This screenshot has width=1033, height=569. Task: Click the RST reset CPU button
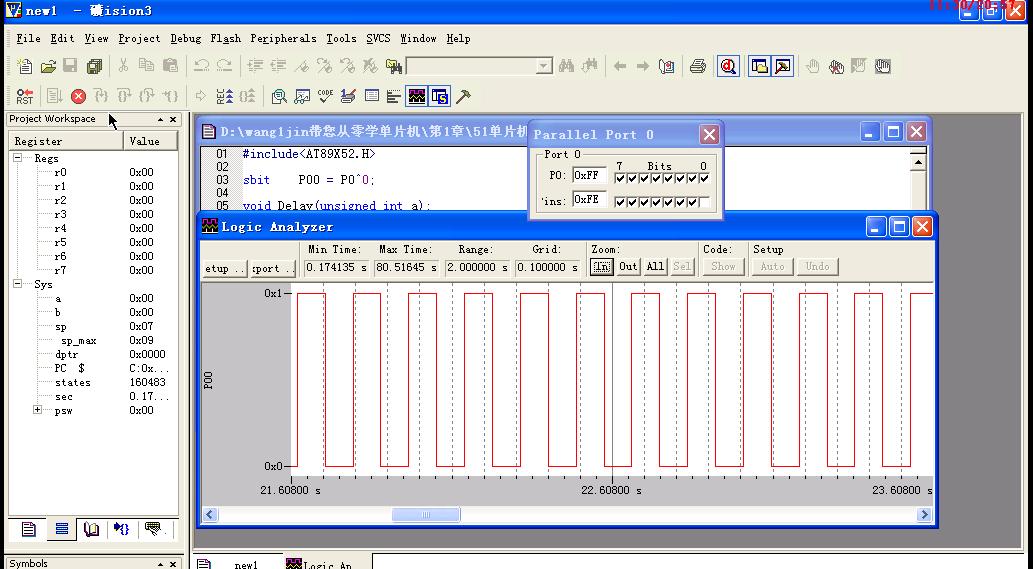tap(24, 96)
